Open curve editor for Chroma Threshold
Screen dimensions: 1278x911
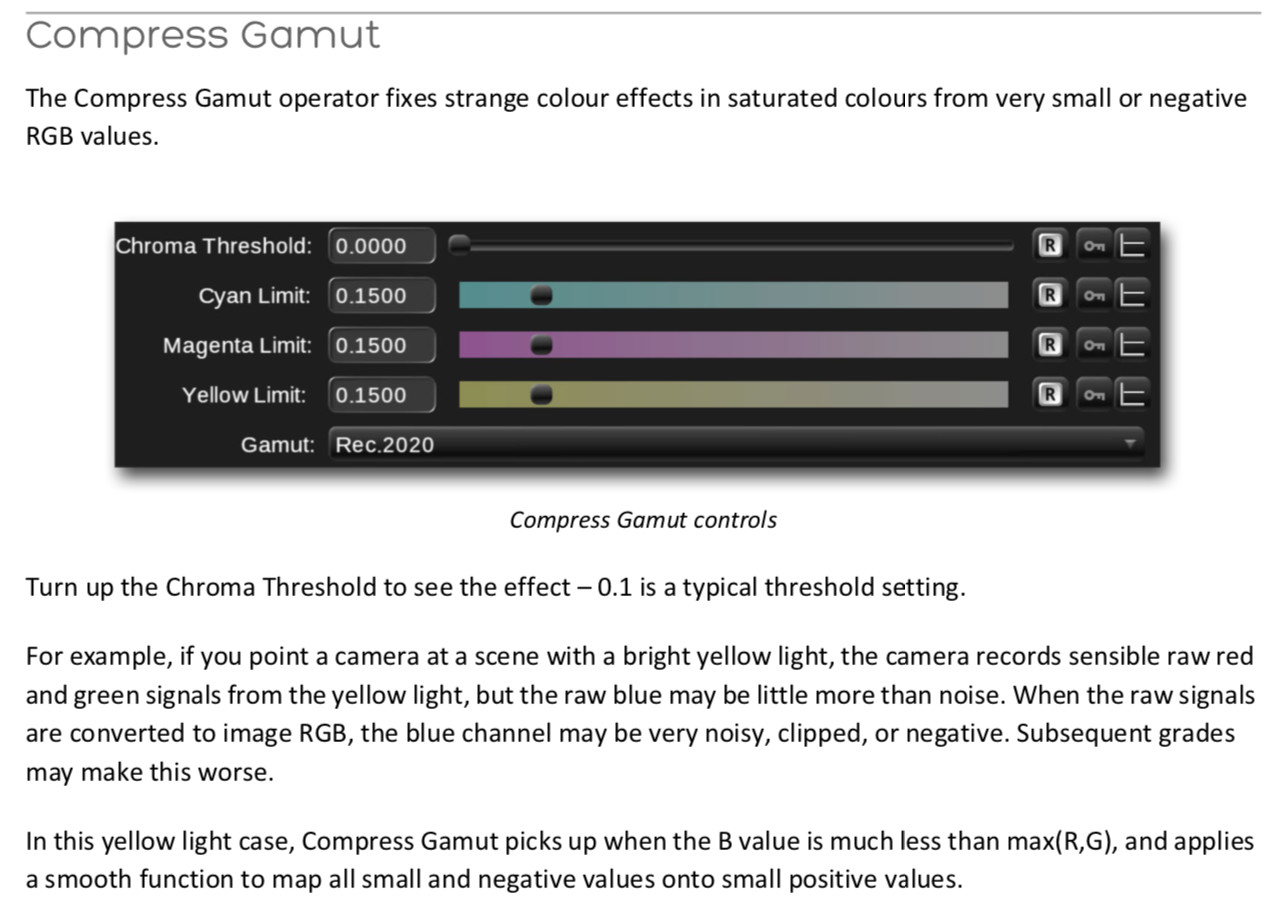[1132, 245]
